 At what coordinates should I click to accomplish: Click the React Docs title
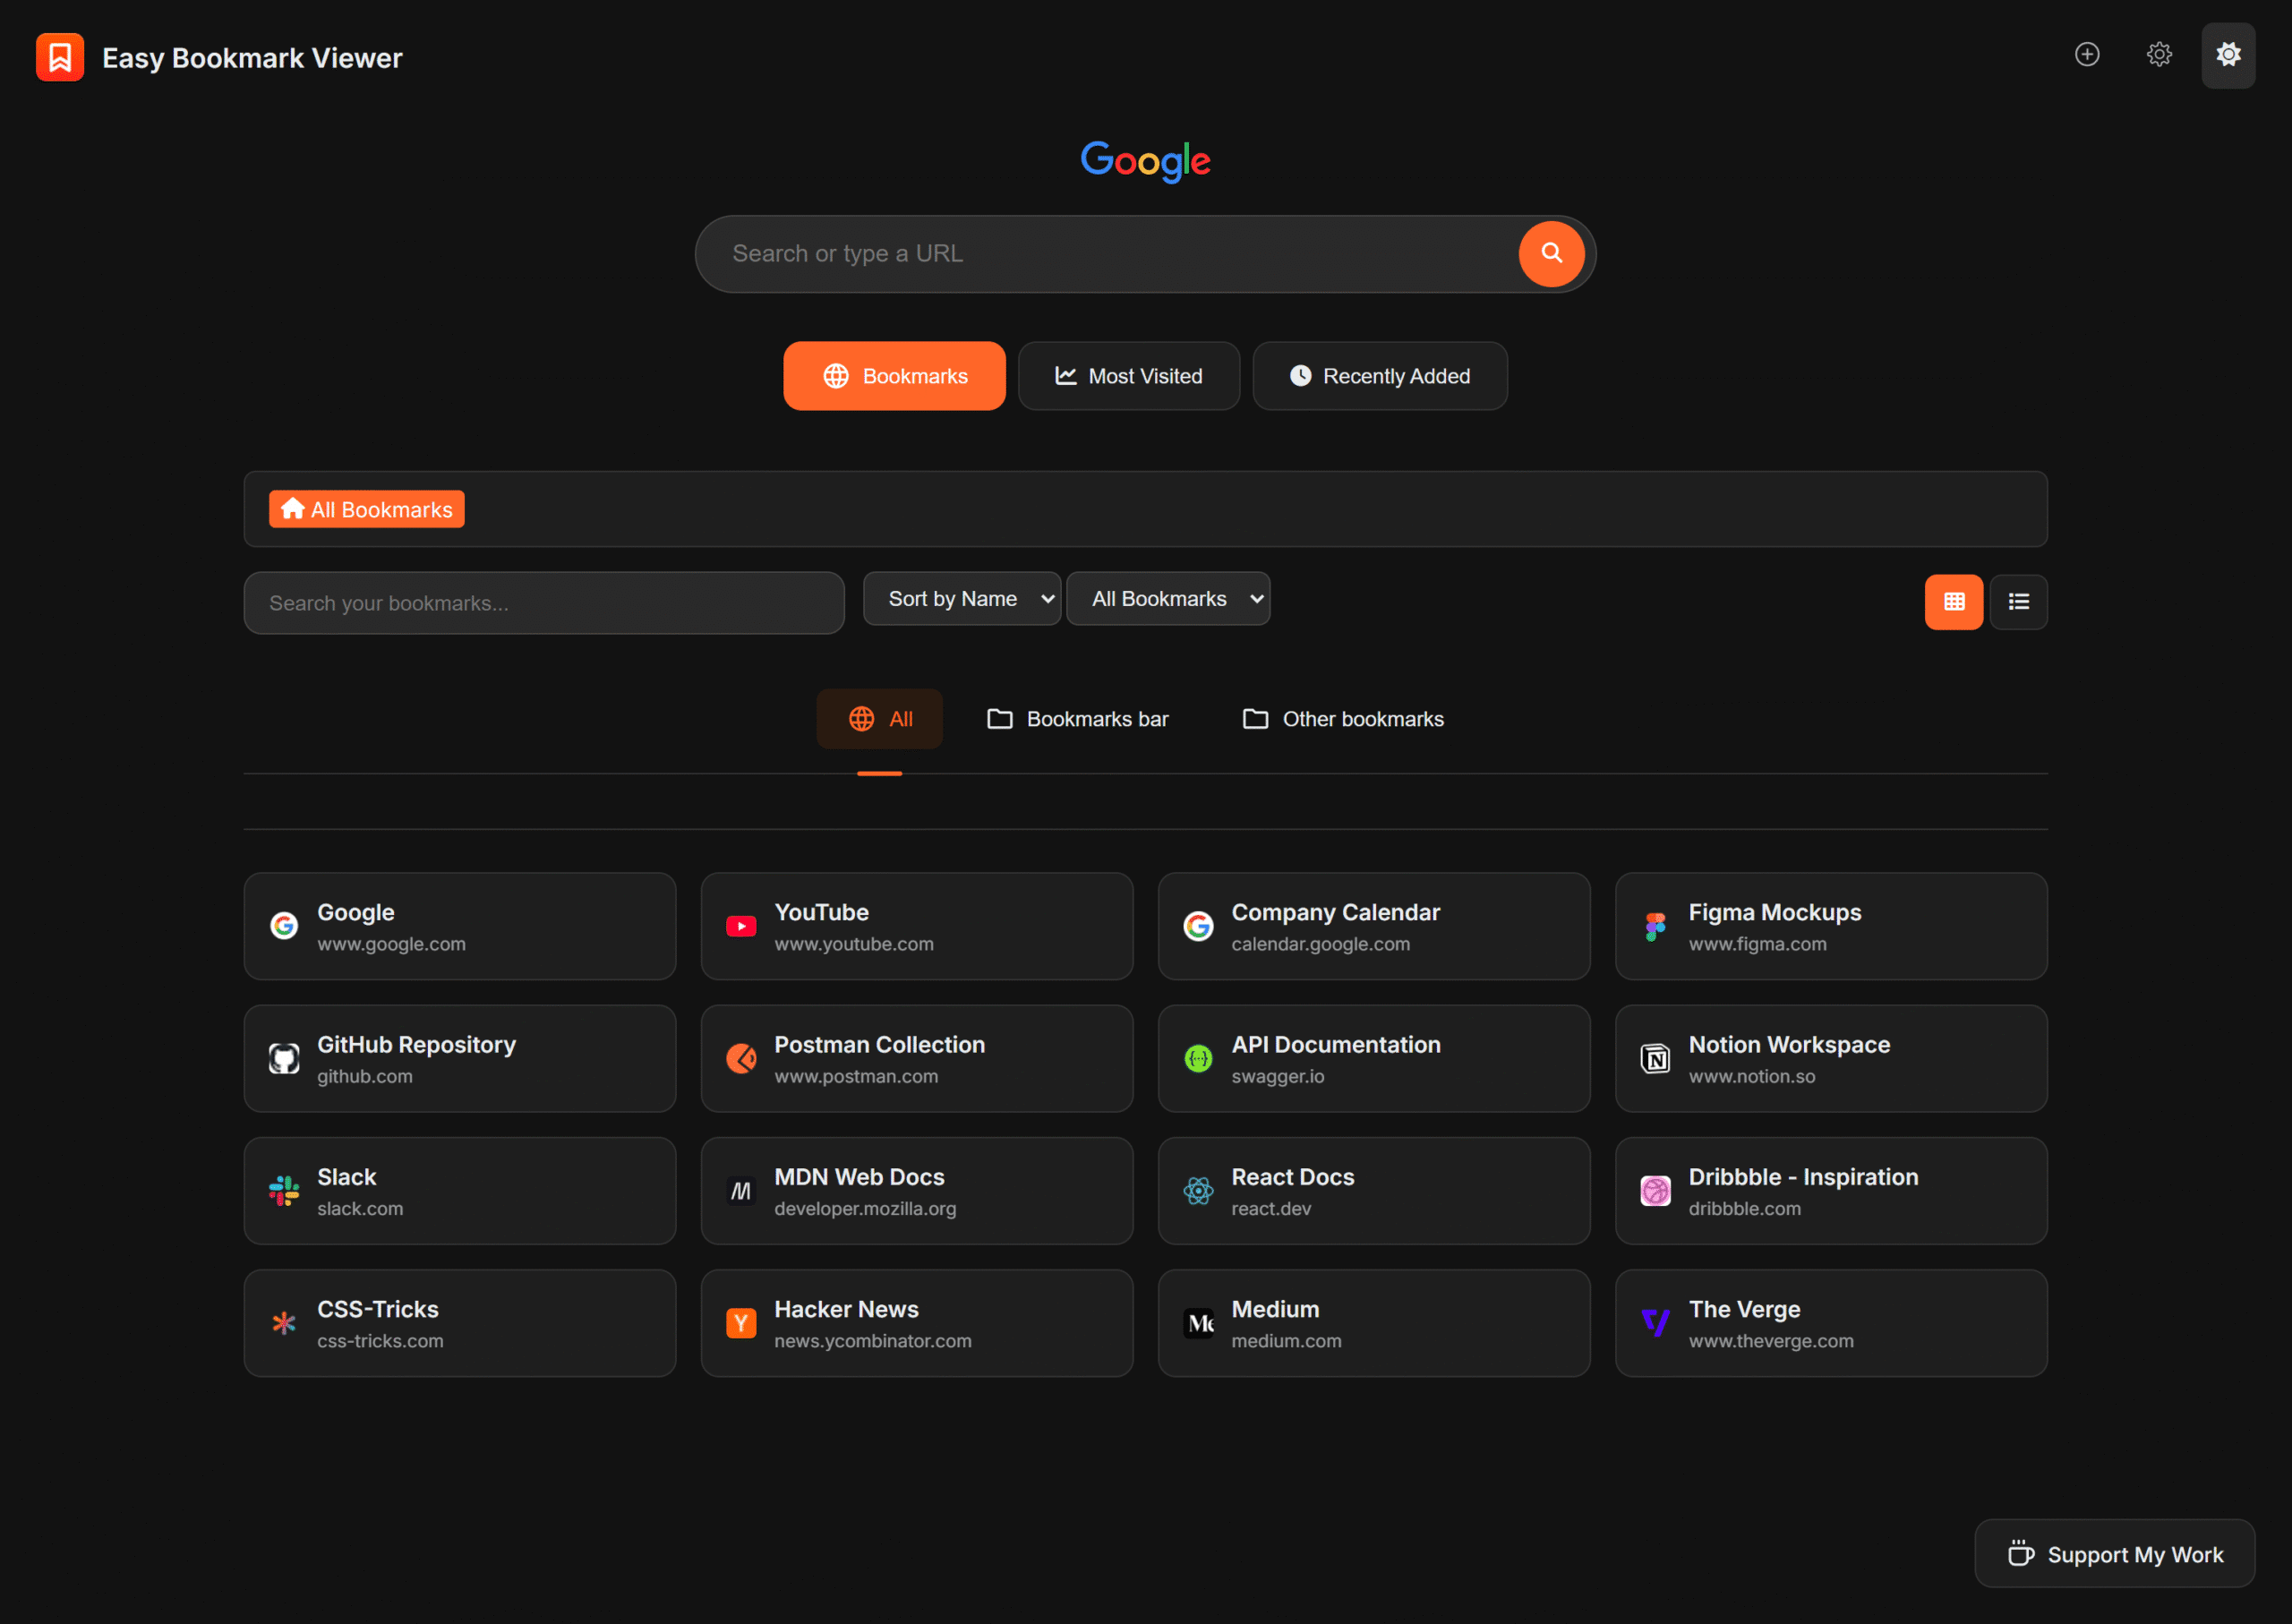click(1292, 1177)
